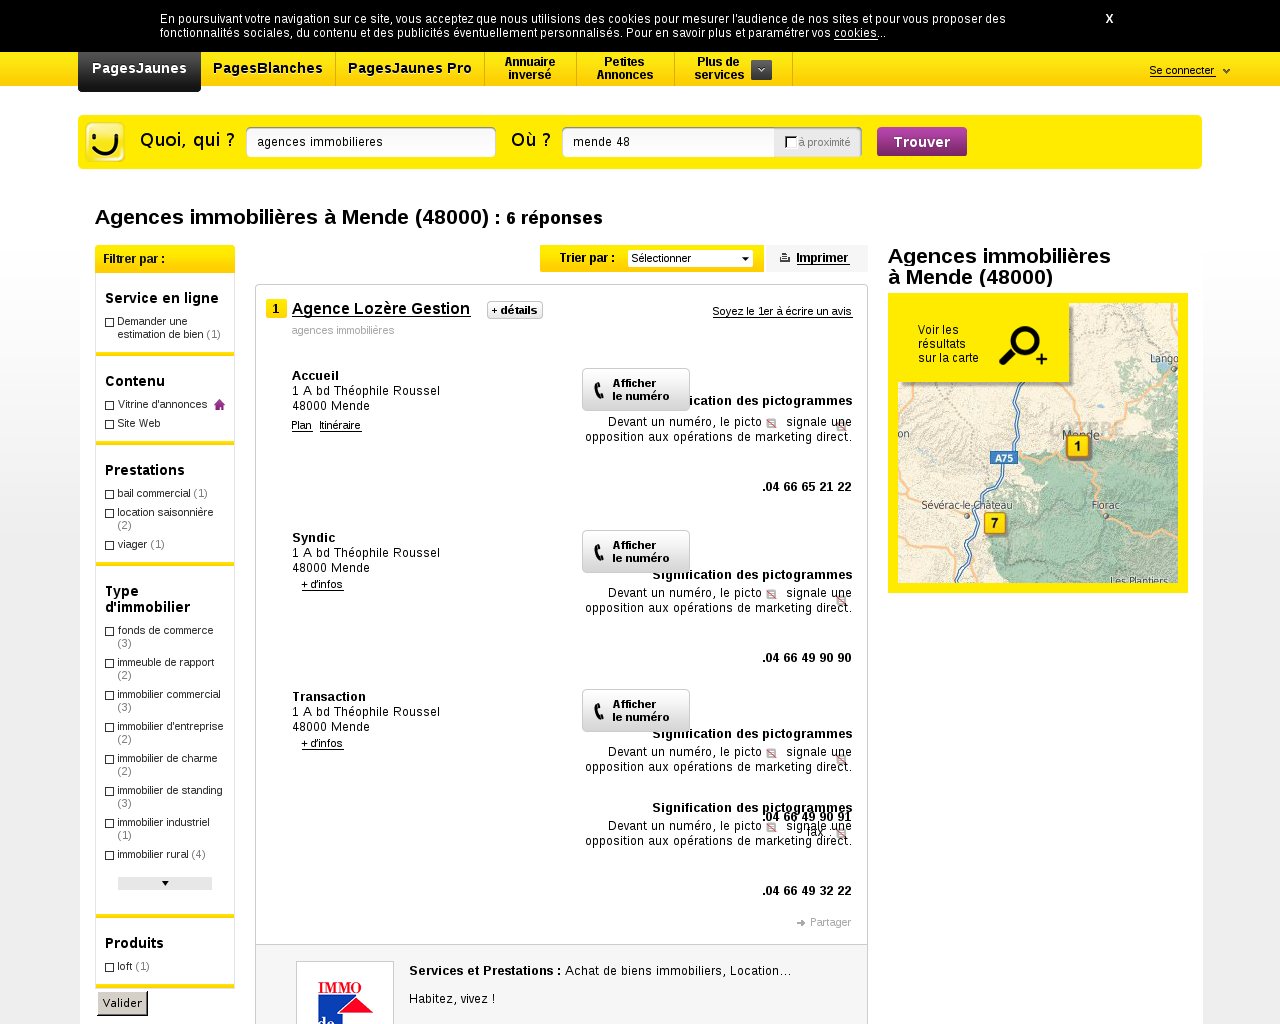Click 'Voir les résultats sur la carte'

(948, 344)
